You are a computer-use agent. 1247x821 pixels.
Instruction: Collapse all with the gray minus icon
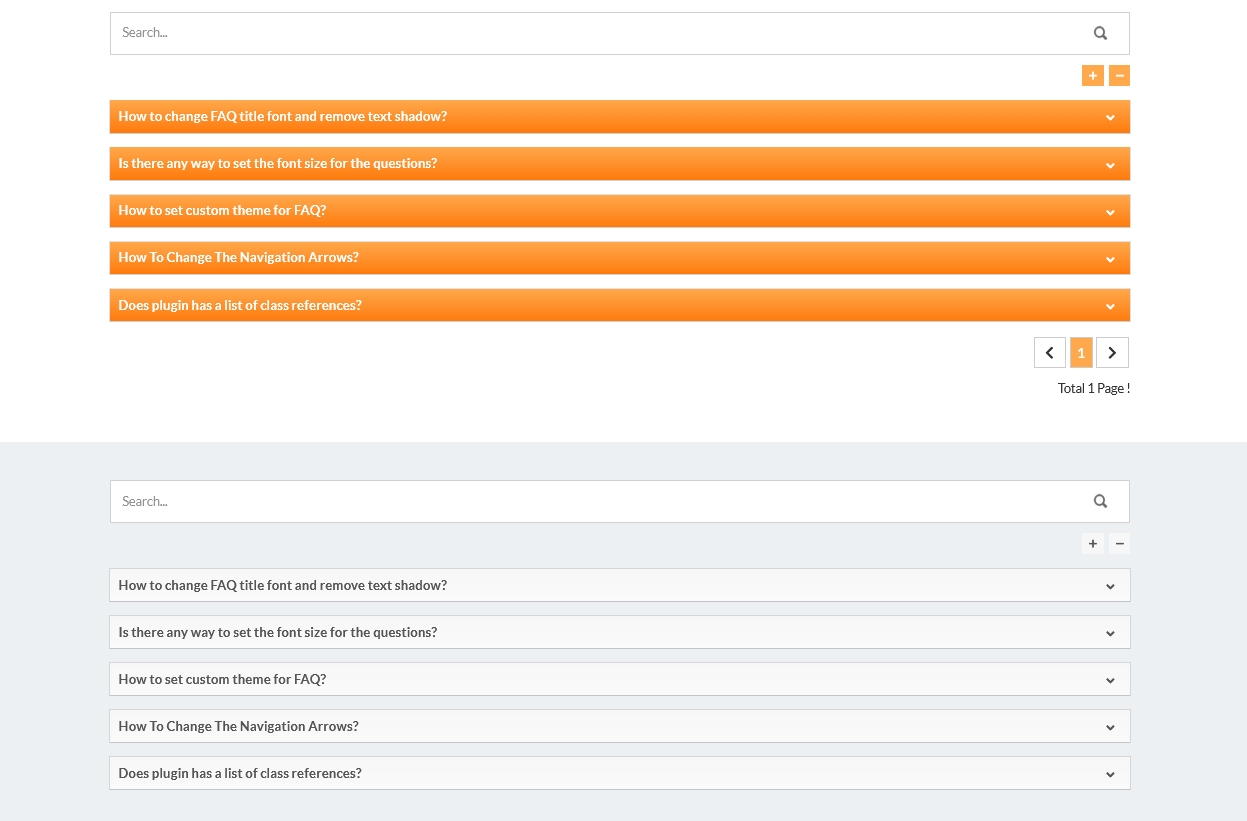coord(1119,544)
